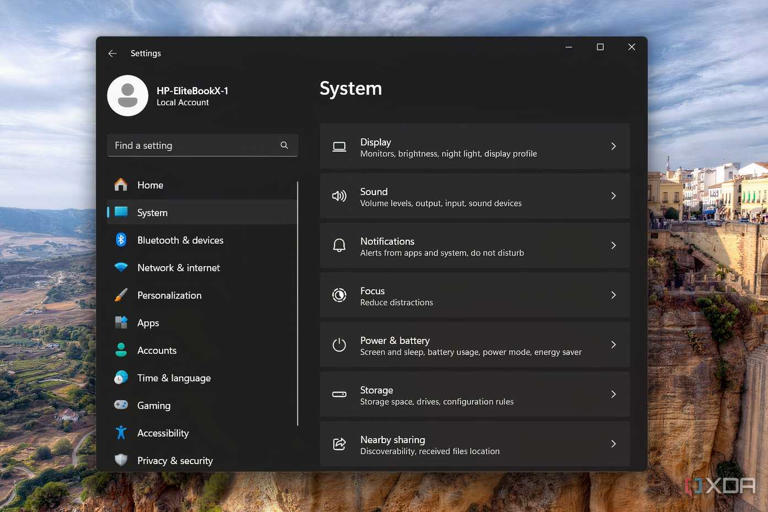768x512 pixels.
Task: Click the Network wifi icon
Action: coord(121,267)
